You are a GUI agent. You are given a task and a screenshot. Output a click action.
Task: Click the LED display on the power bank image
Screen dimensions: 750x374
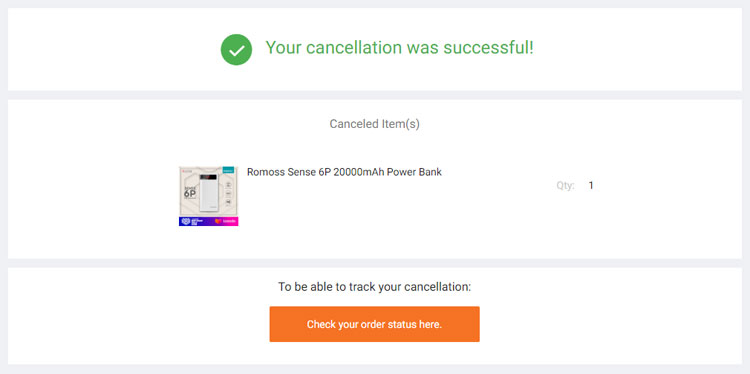(208, 177)
